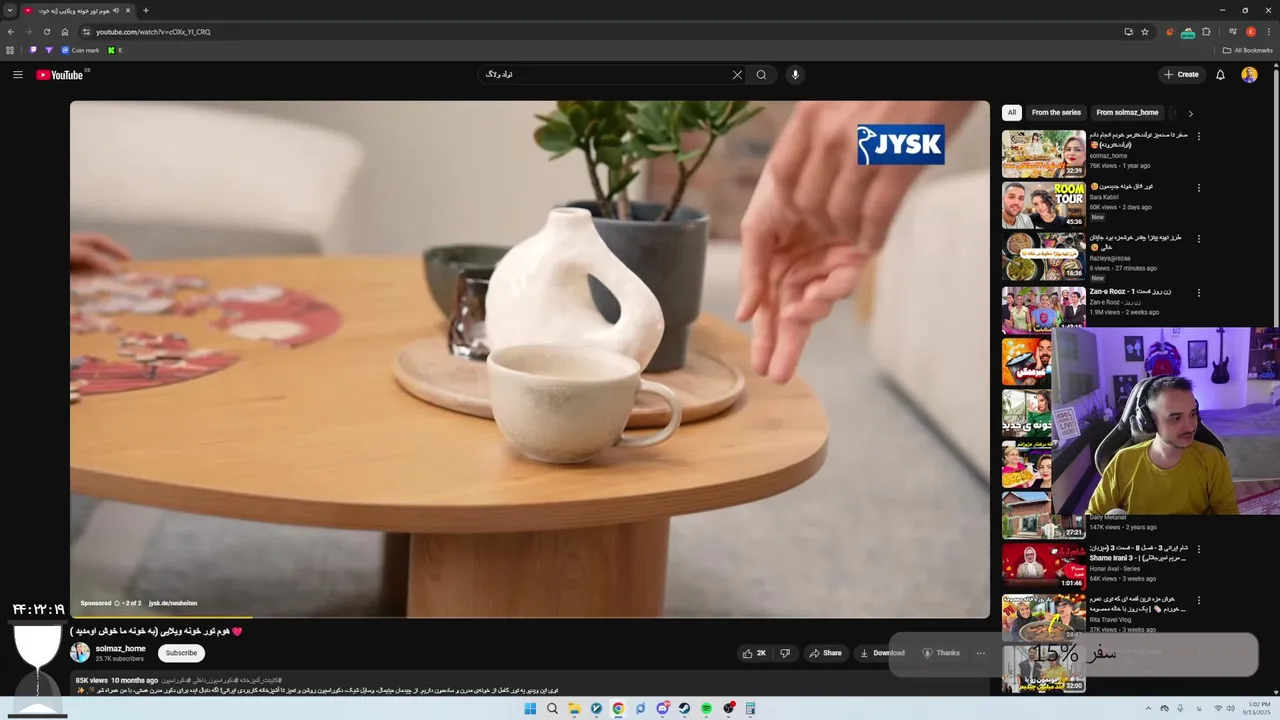The width and height of the screenshot is (1280, 720).
Task: Open a new browser tab
Action: pos(146,11)
